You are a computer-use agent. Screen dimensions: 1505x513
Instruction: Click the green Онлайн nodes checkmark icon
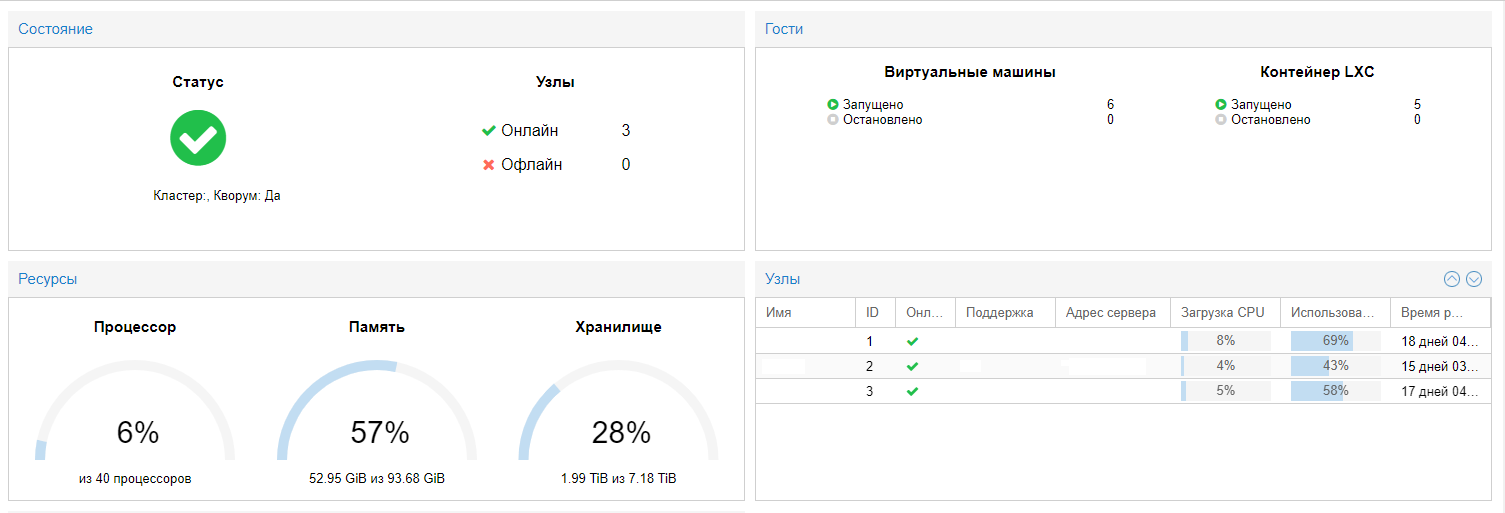pos(489,131)
